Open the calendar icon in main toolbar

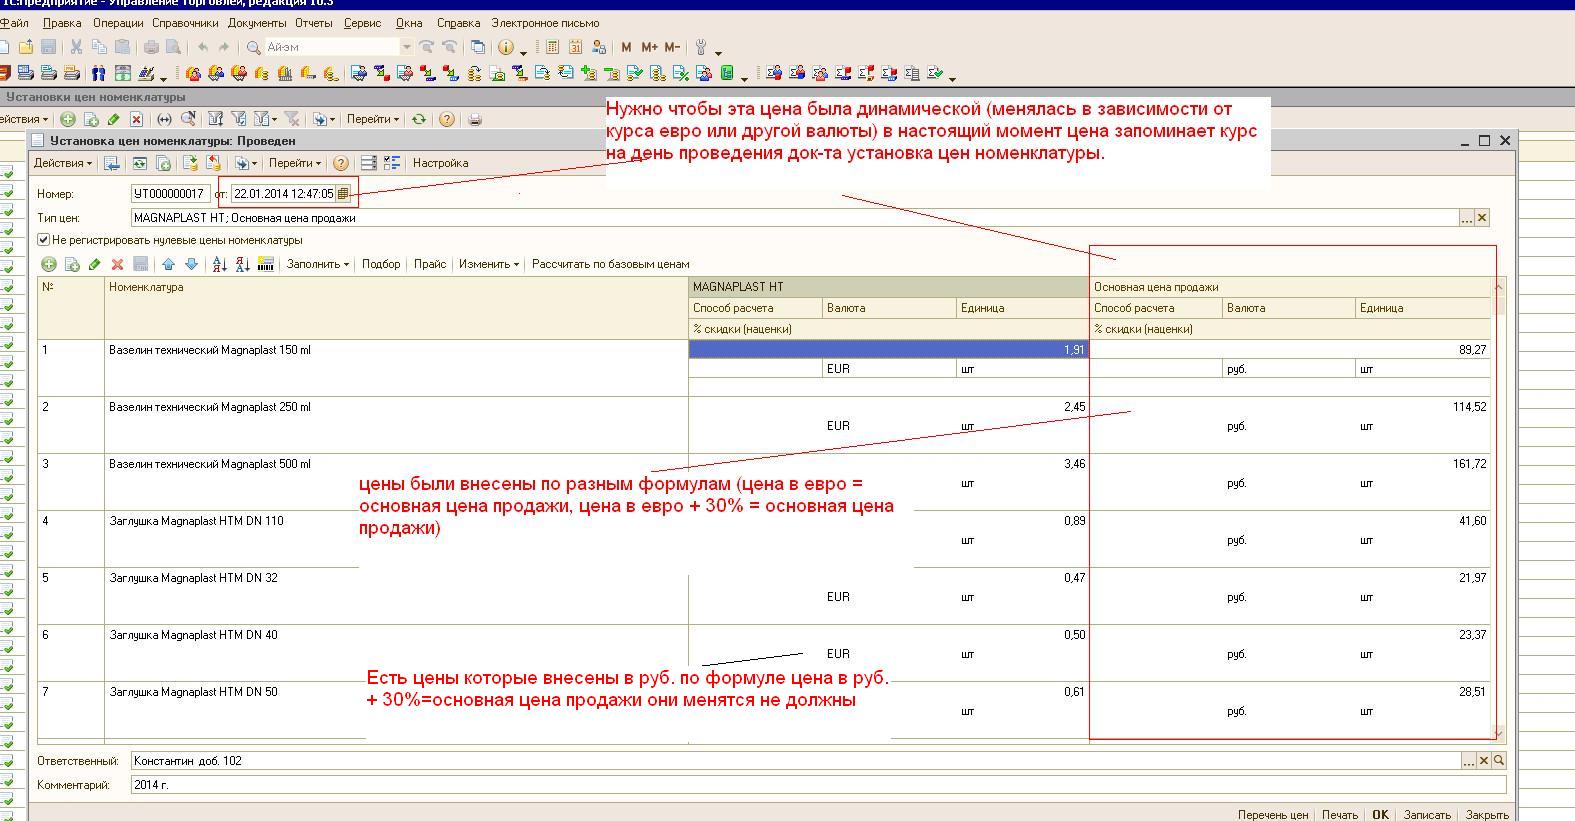(575, 47)
